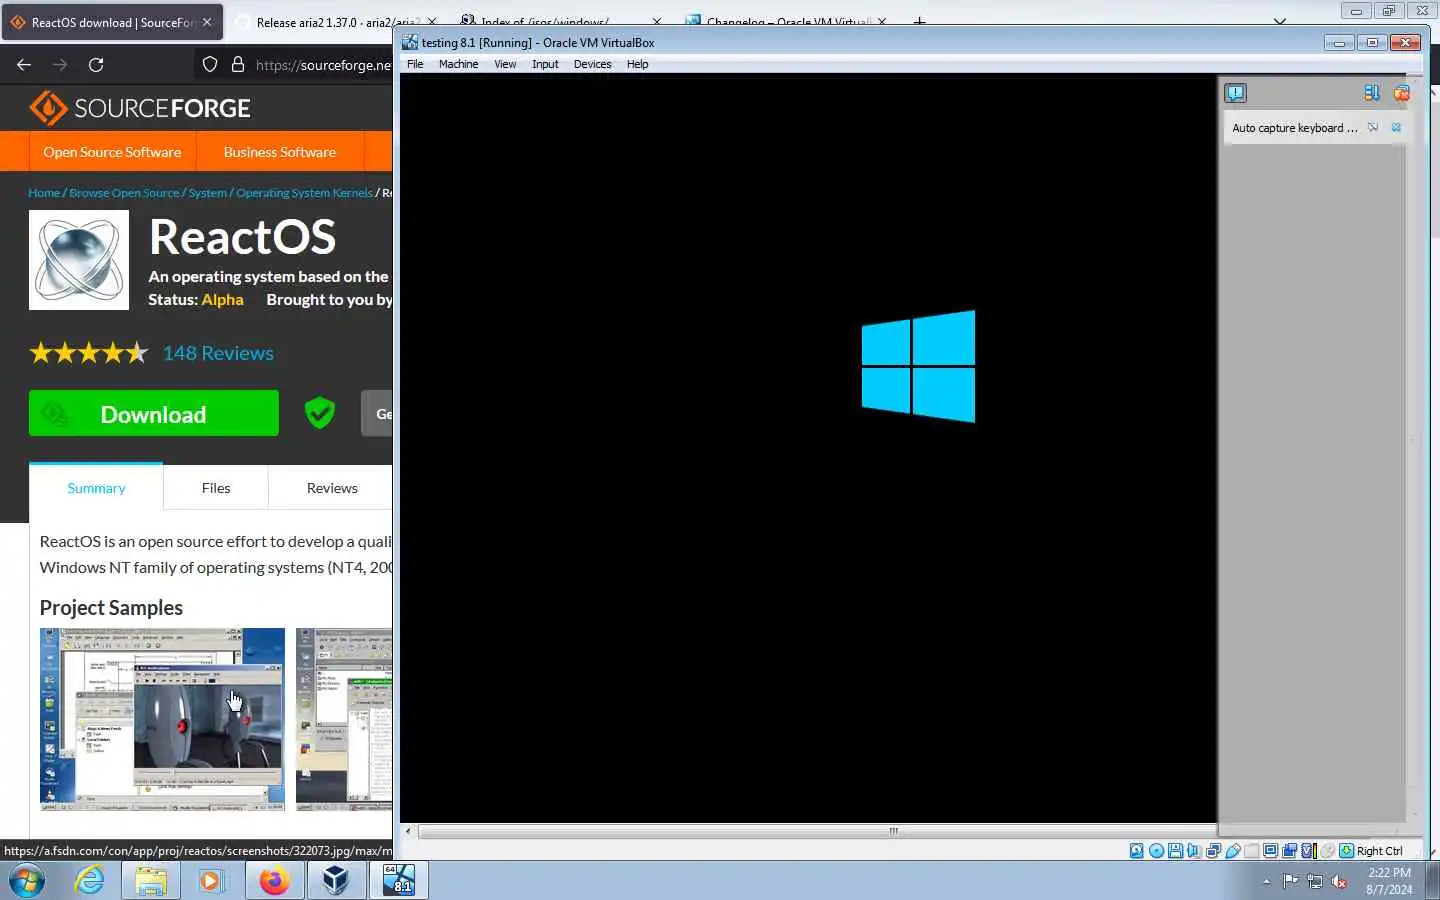Click the Browse Open Source breadcrumb link
This screenshot has width=1440, height=900.
point(124,193)
